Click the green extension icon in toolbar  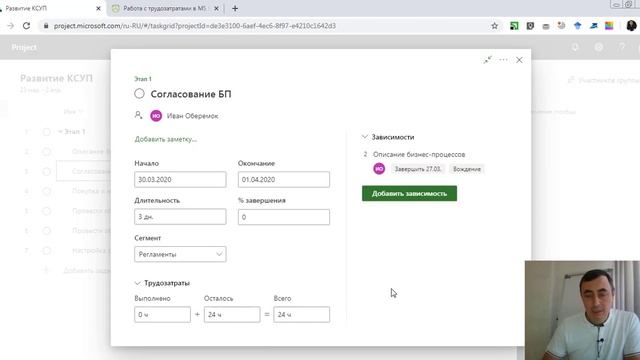click(x=514, y=26)
